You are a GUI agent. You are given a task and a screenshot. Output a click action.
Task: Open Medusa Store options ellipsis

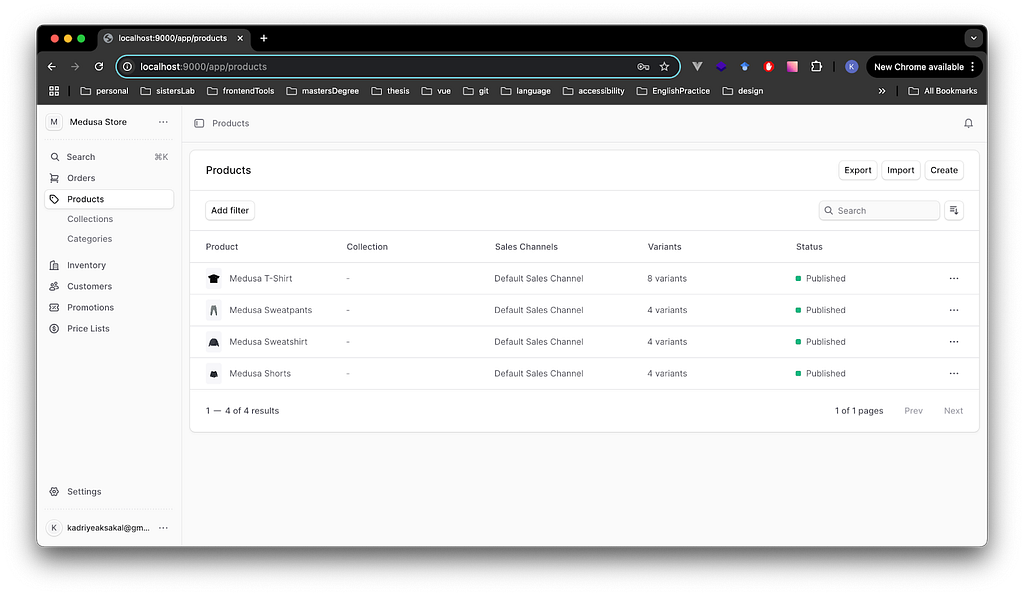163,122
